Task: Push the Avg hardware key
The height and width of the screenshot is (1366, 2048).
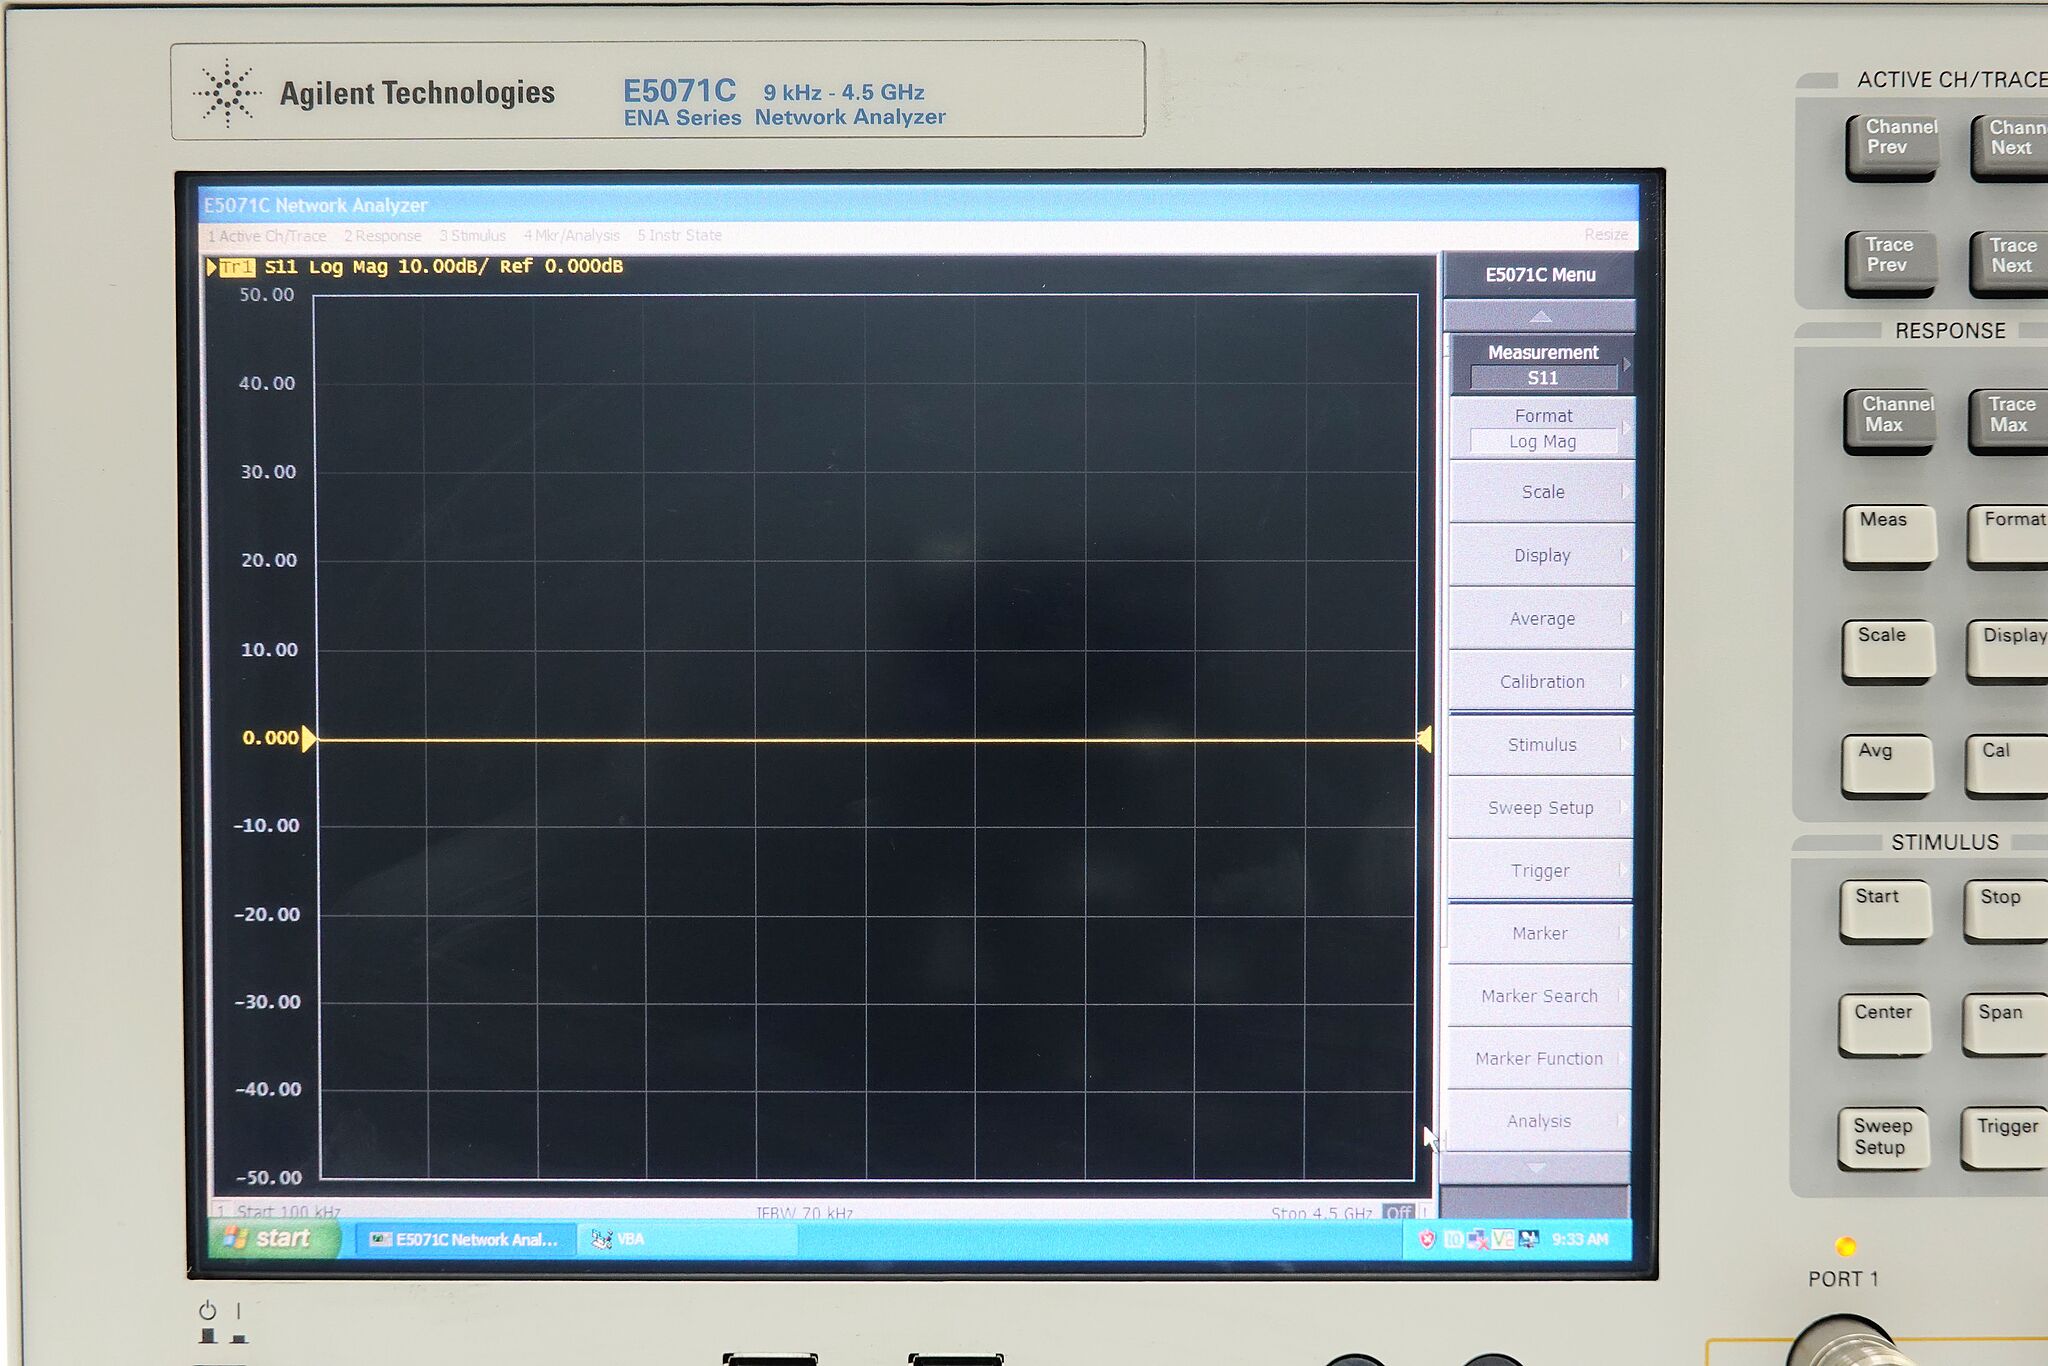Action: tap(1886, 766)
